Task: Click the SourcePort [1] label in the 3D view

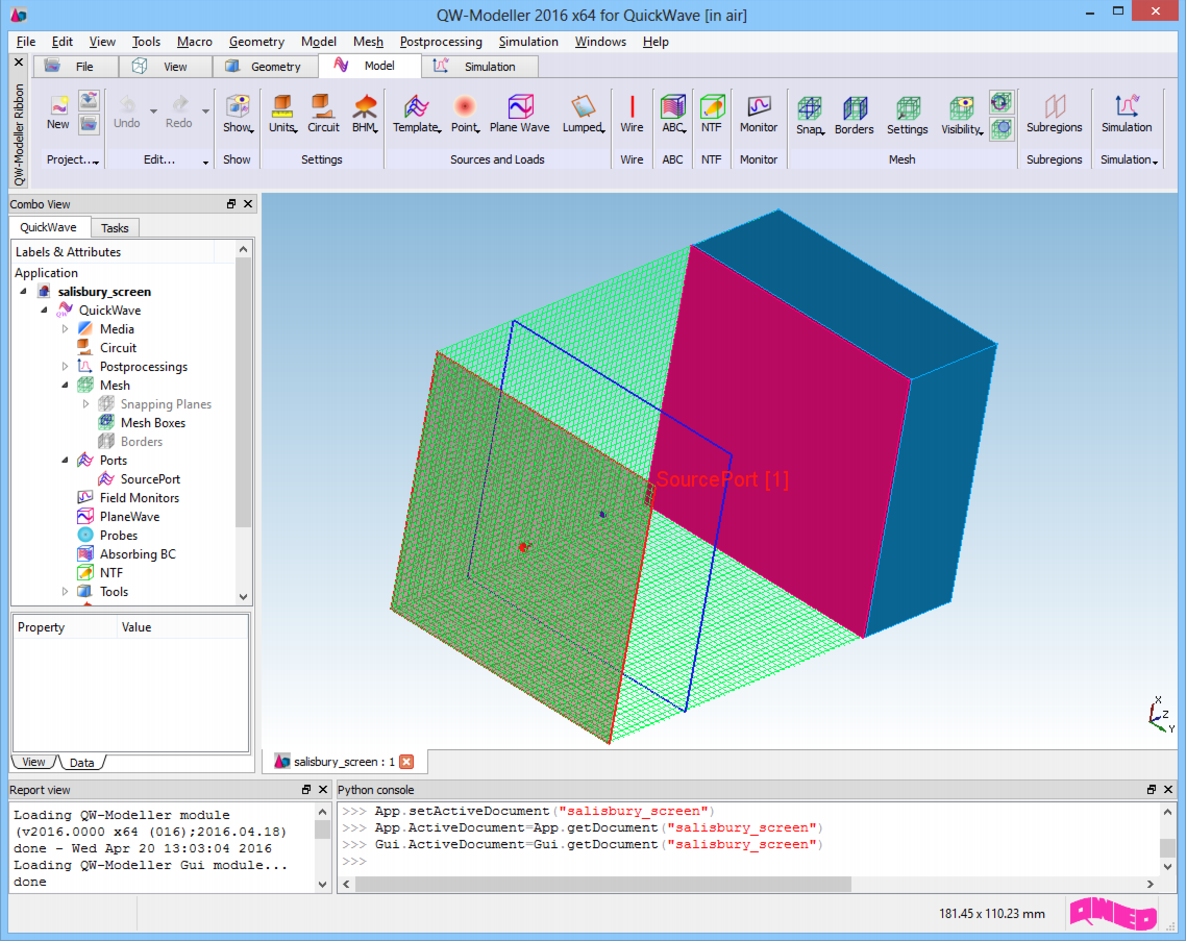Action: click(722, 480)
